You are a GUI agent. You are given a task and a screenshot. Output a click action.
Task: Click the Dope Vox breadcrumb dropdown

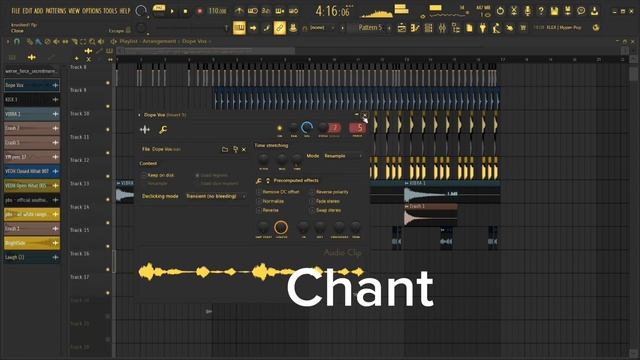click(196, 41)
